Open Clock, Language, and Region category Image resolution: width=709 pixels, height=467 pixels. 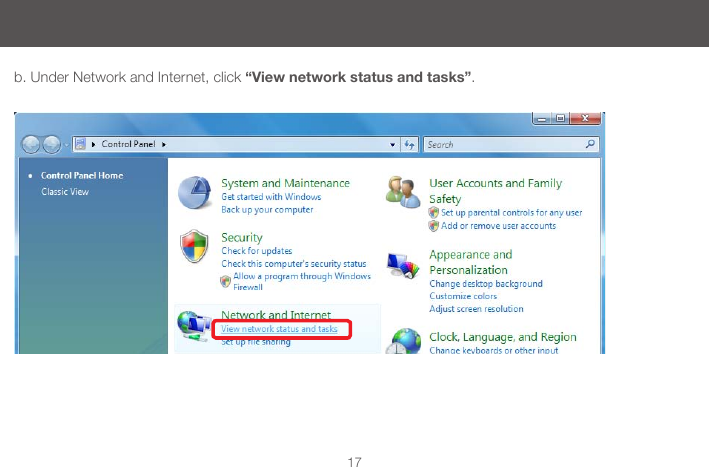click(x=503, y=337)
